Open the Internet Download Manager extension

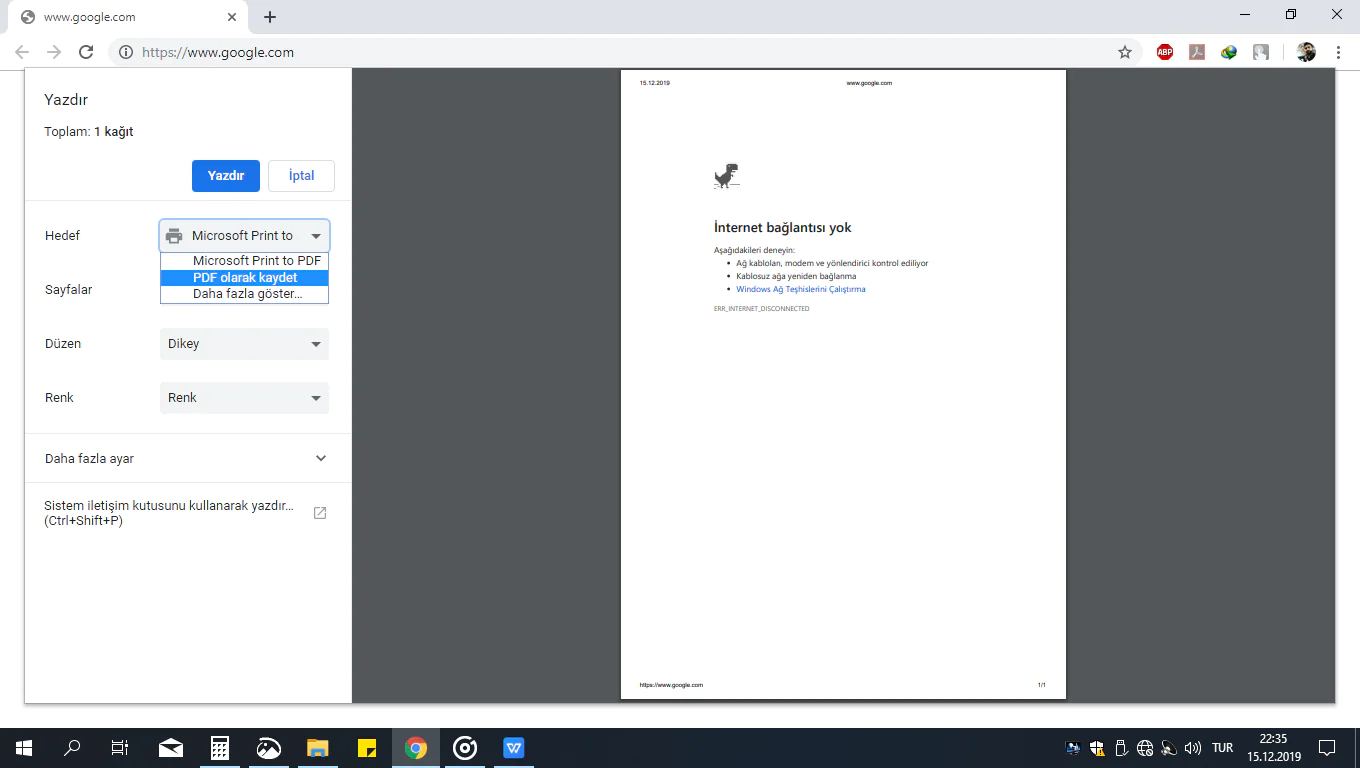click(1229, 52)
